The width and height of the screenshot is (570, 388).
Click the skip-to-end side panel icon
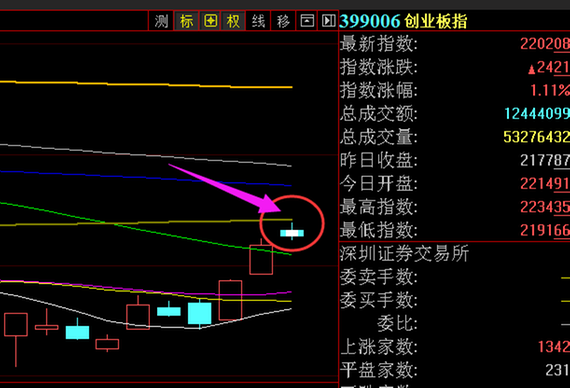[328, 21]
